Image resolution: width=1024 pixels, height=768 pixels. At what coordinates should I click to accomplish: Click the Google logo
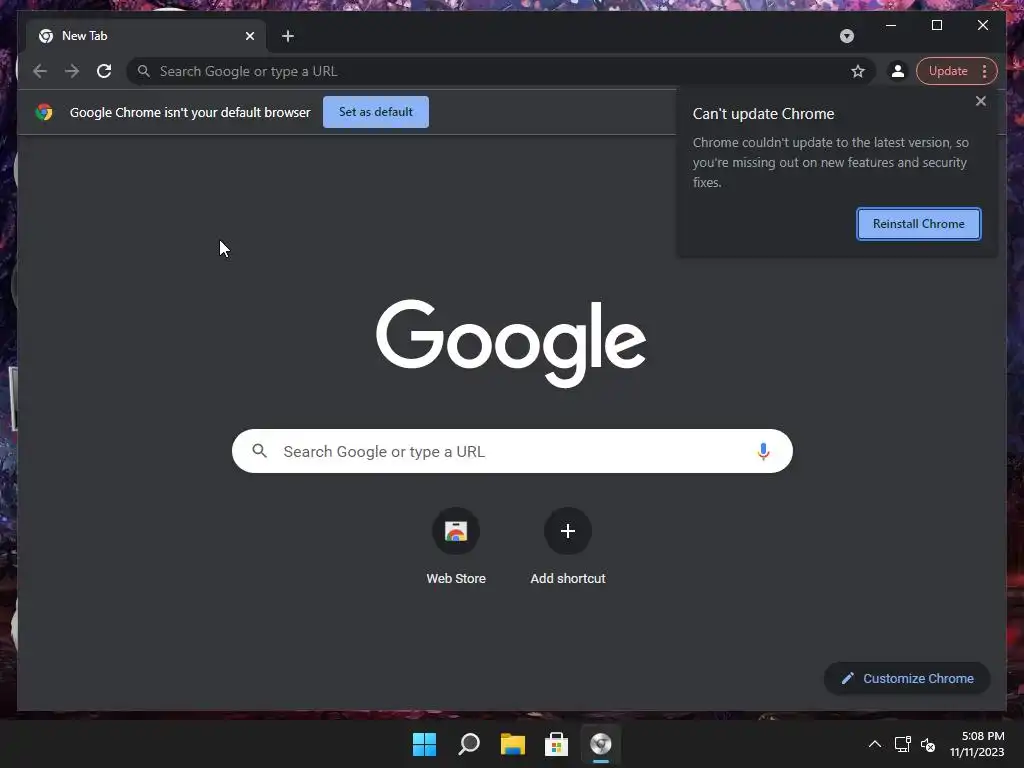point(511,343)
